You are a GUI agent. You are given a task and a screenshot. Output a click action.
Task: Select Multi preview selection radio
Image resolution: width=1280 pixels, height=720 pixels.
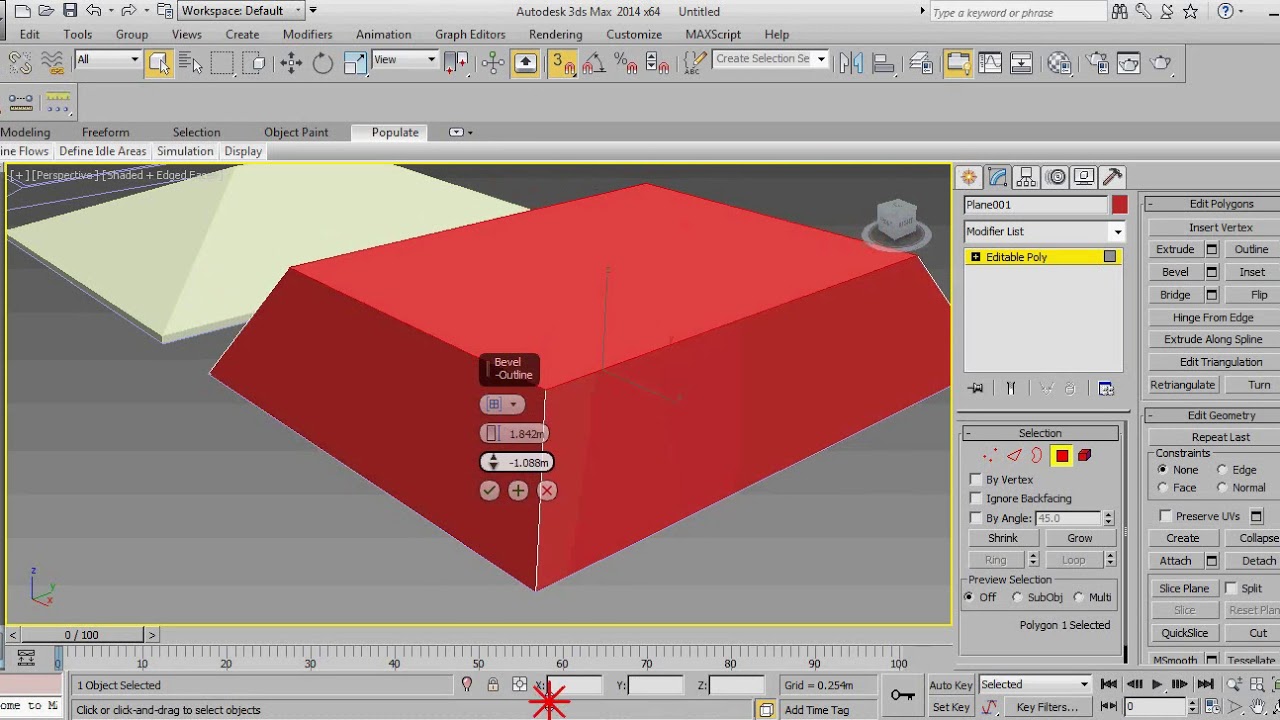(x=1078, y=597)
